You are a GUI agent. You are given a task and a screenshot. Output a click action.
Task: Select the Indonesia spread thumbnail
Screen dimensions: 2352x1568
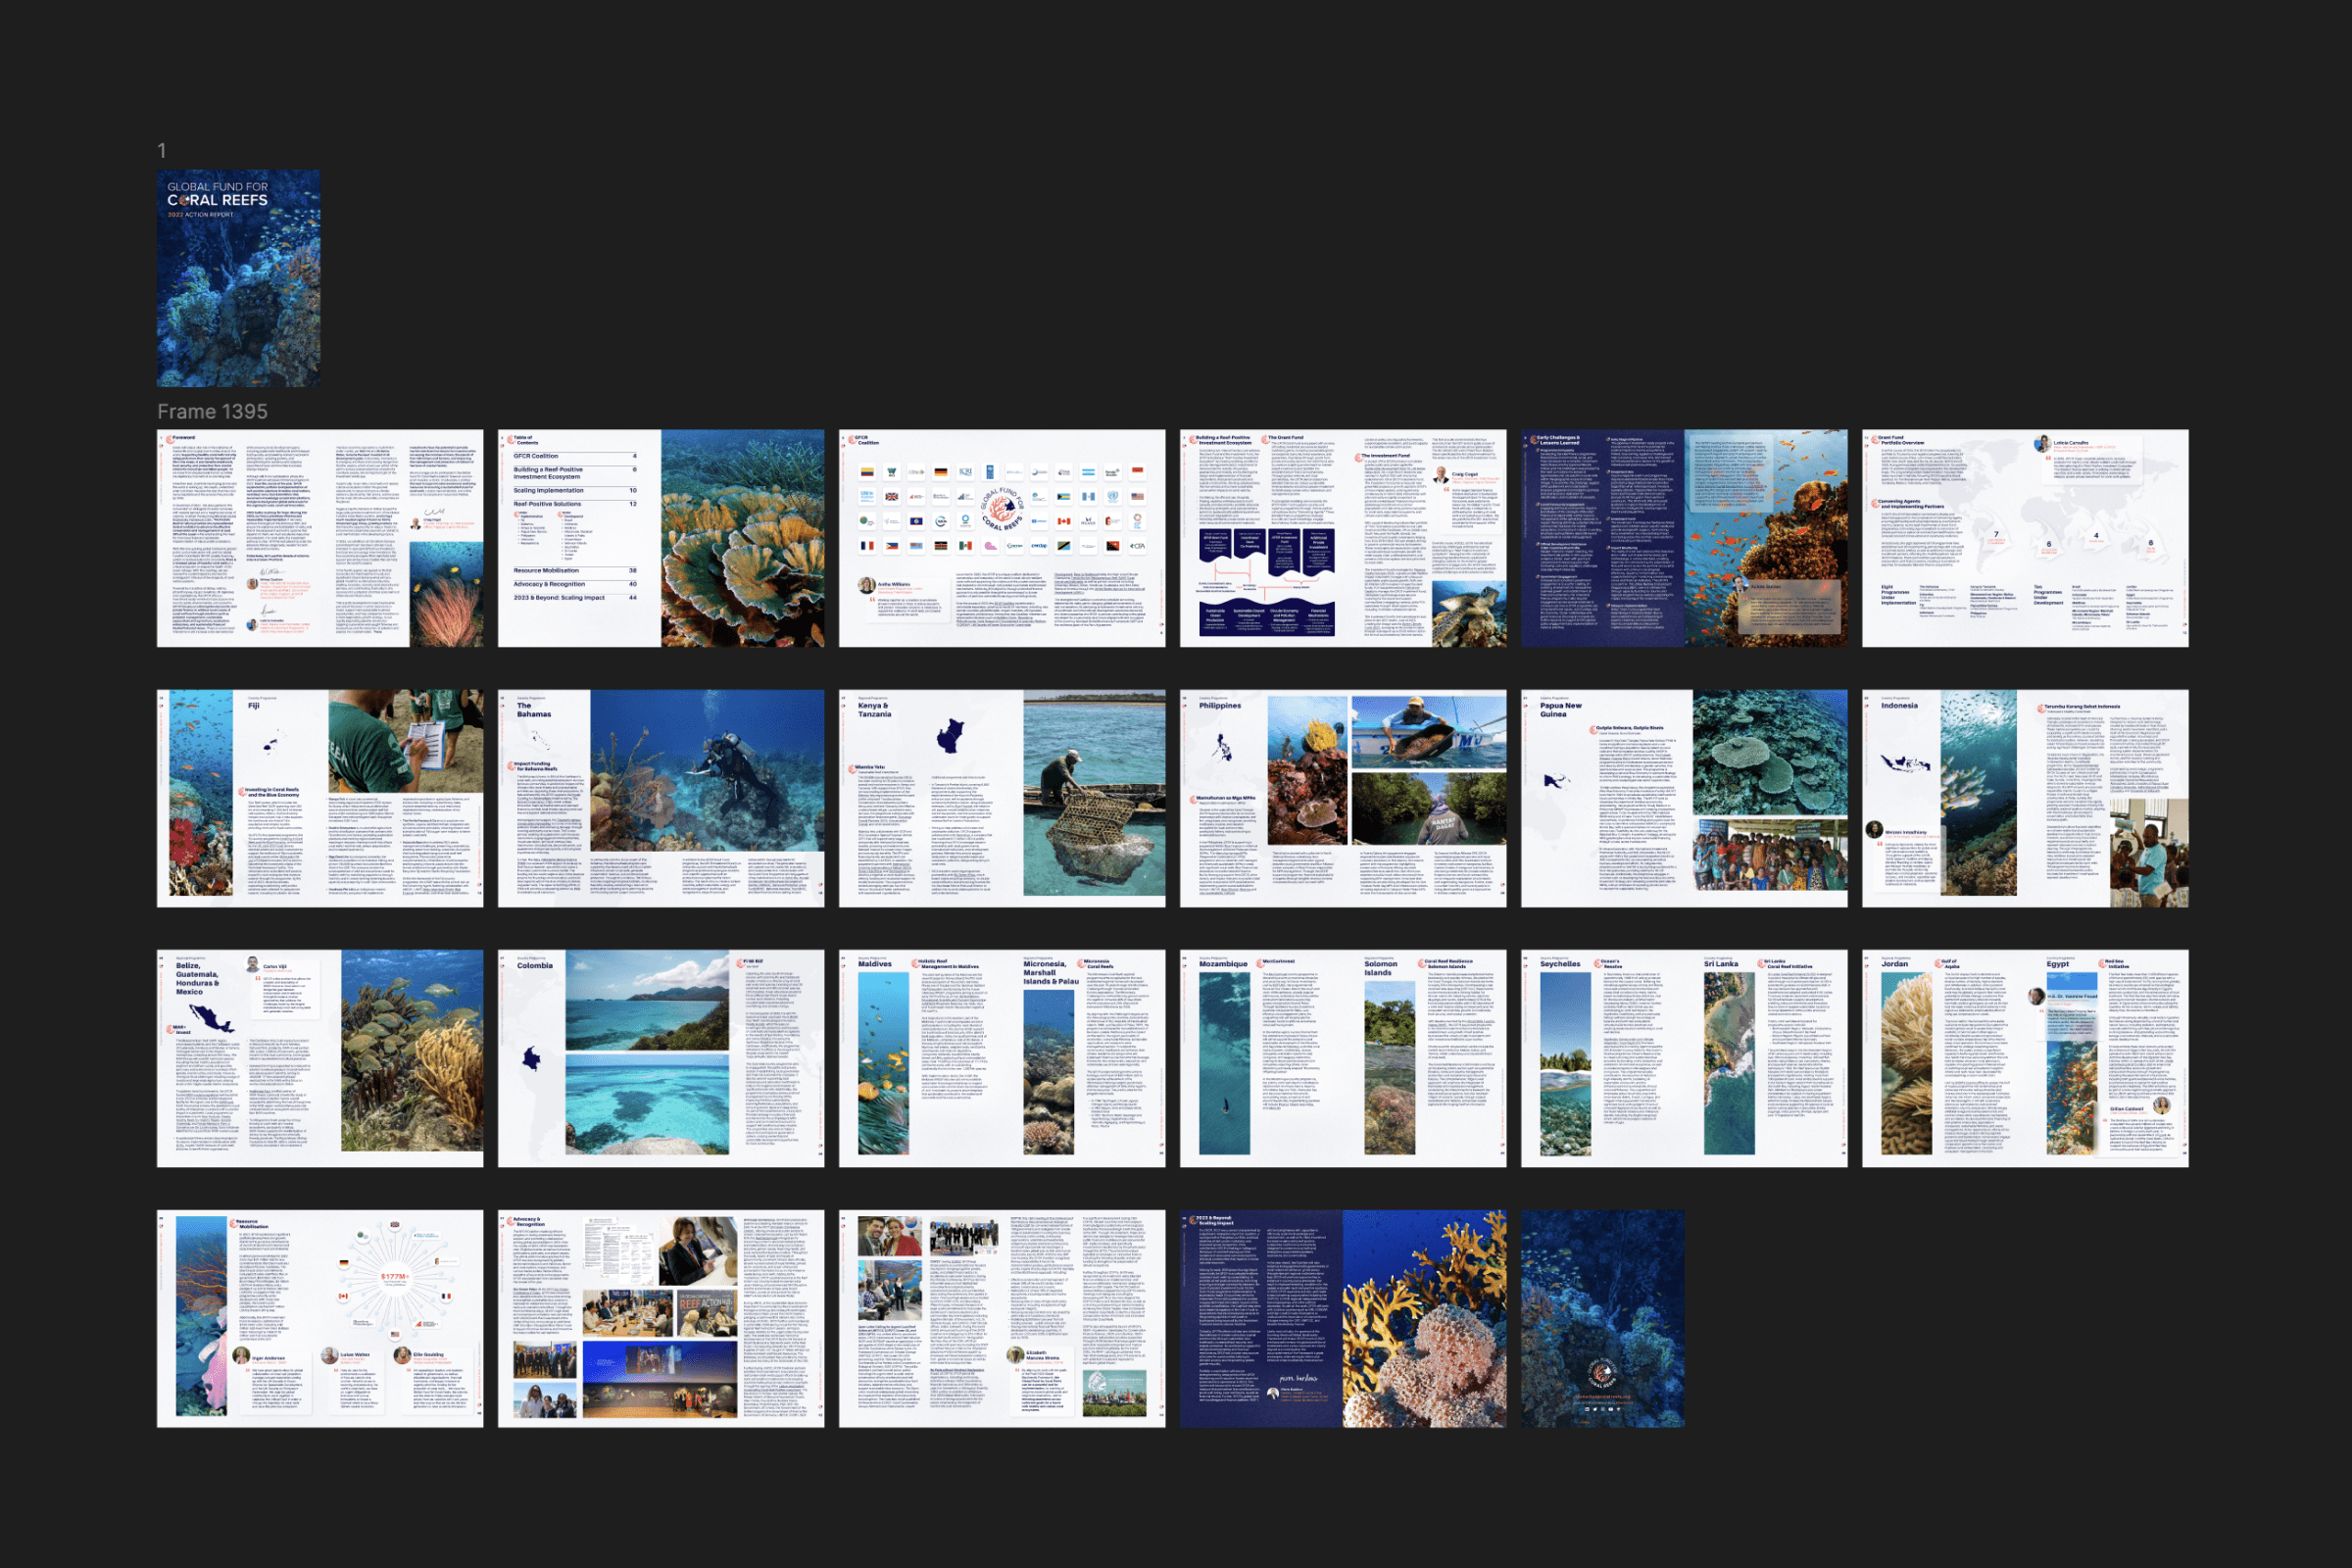pos(2025,798)
